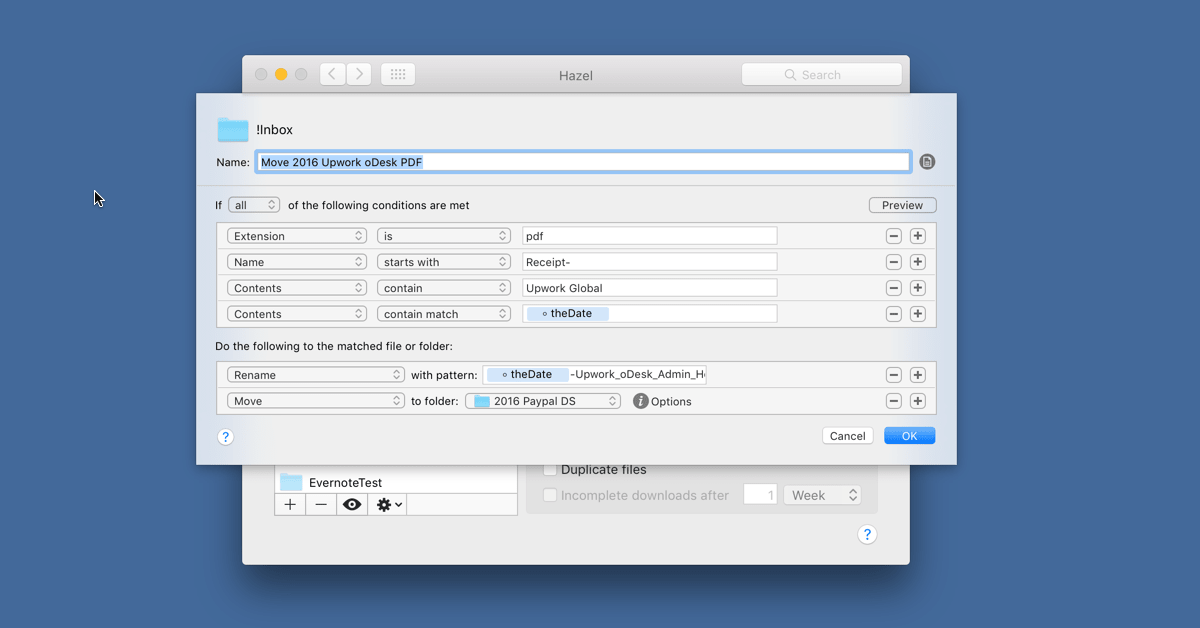Open the 2016 Paypal DS folder dropdown
This screenshot has height=628, width=1200.
543,401
